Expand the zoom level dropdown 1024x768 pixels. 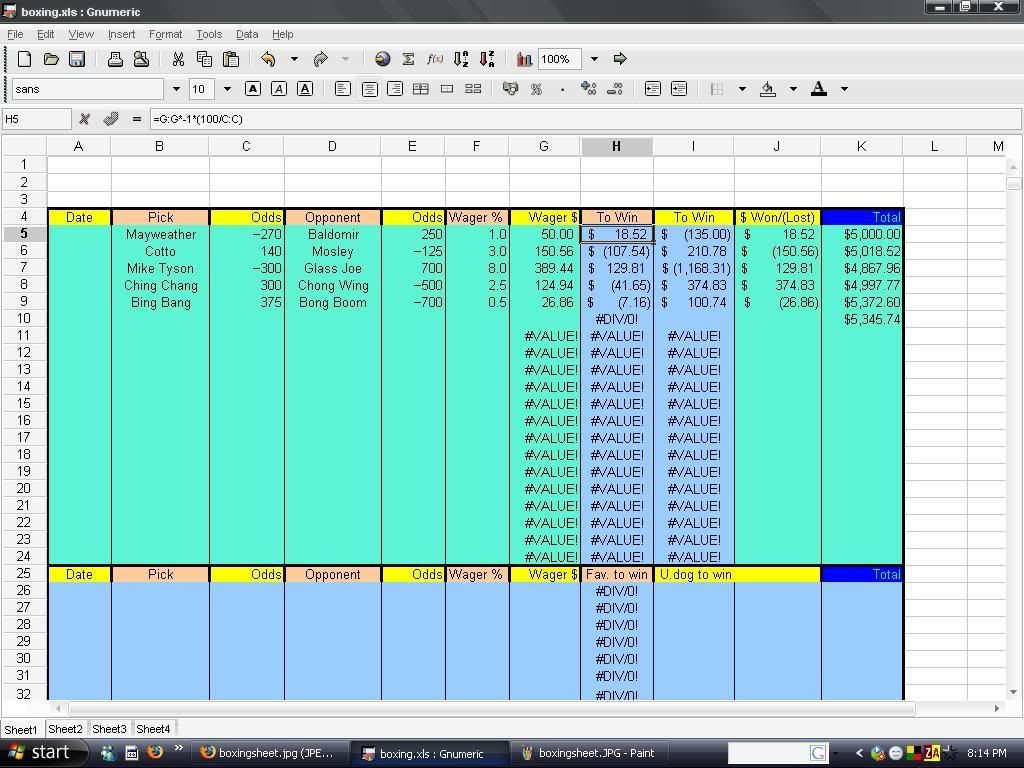click(593, 58)
